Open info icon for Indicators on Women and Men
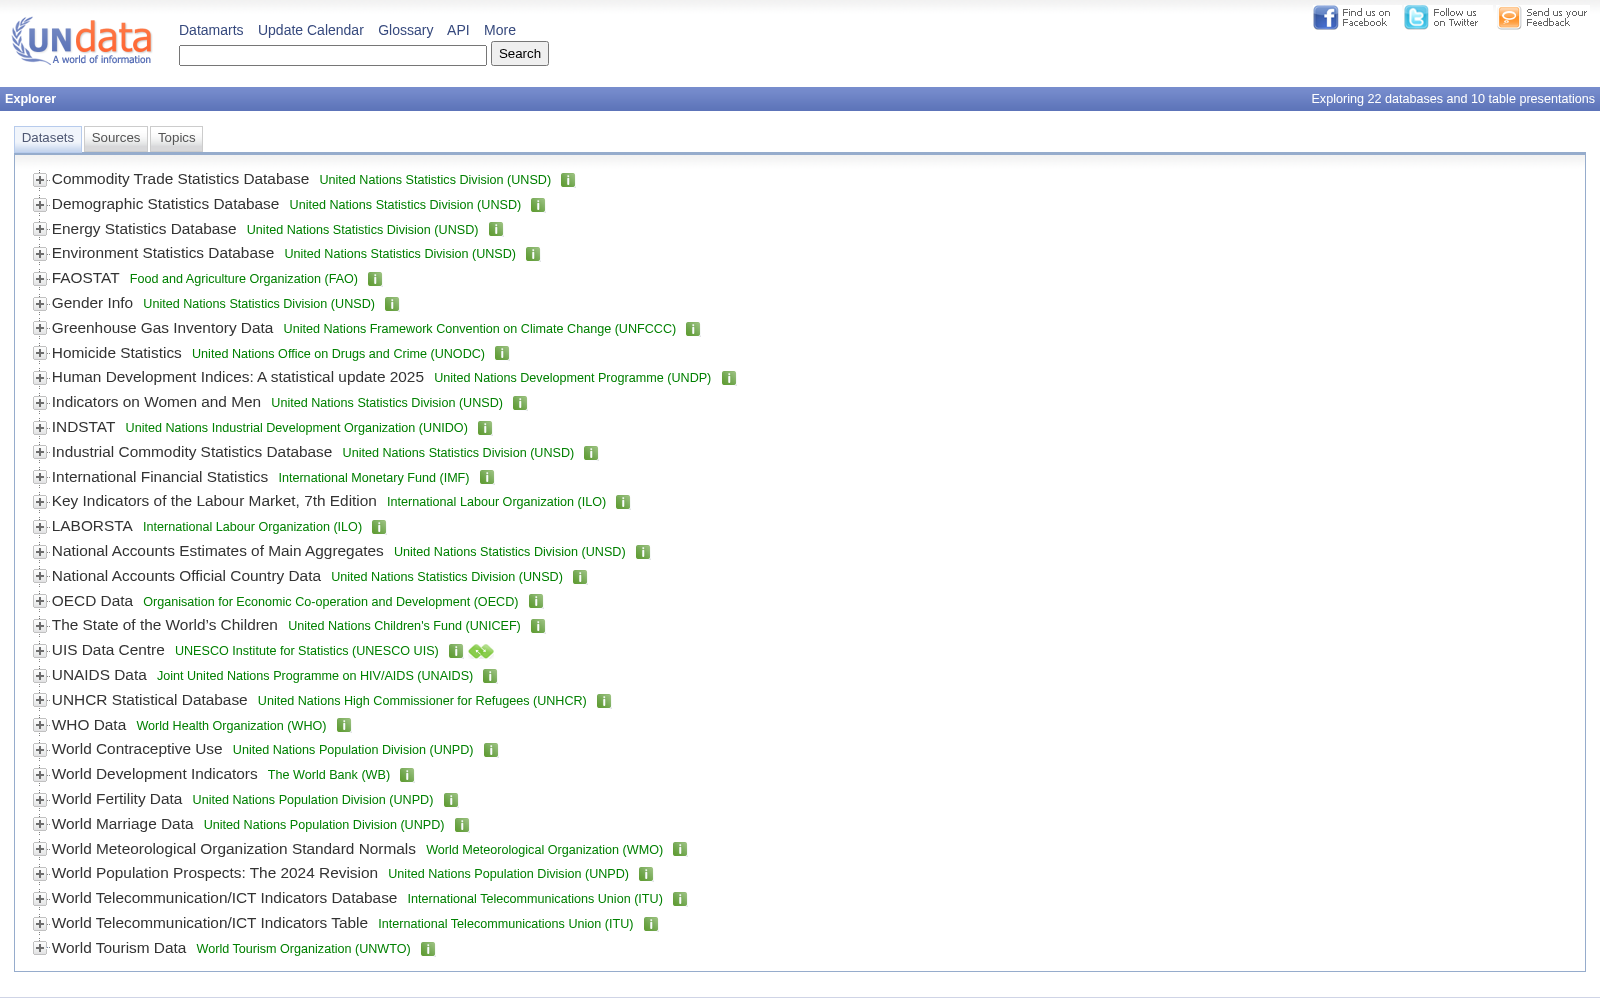This screenshot has height=1000, width=1600. 520,403
